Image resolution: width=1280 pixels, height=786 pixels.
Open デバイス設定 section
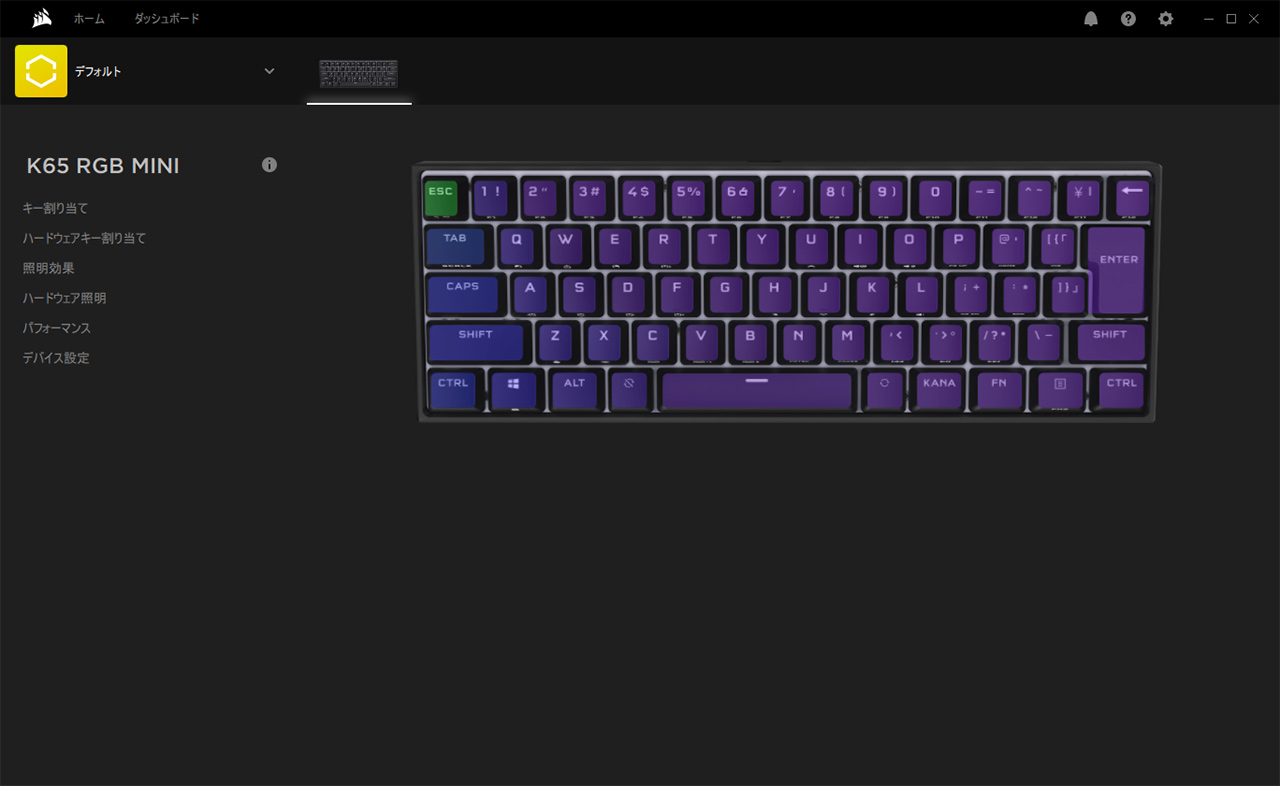click(x=56, y=358)
